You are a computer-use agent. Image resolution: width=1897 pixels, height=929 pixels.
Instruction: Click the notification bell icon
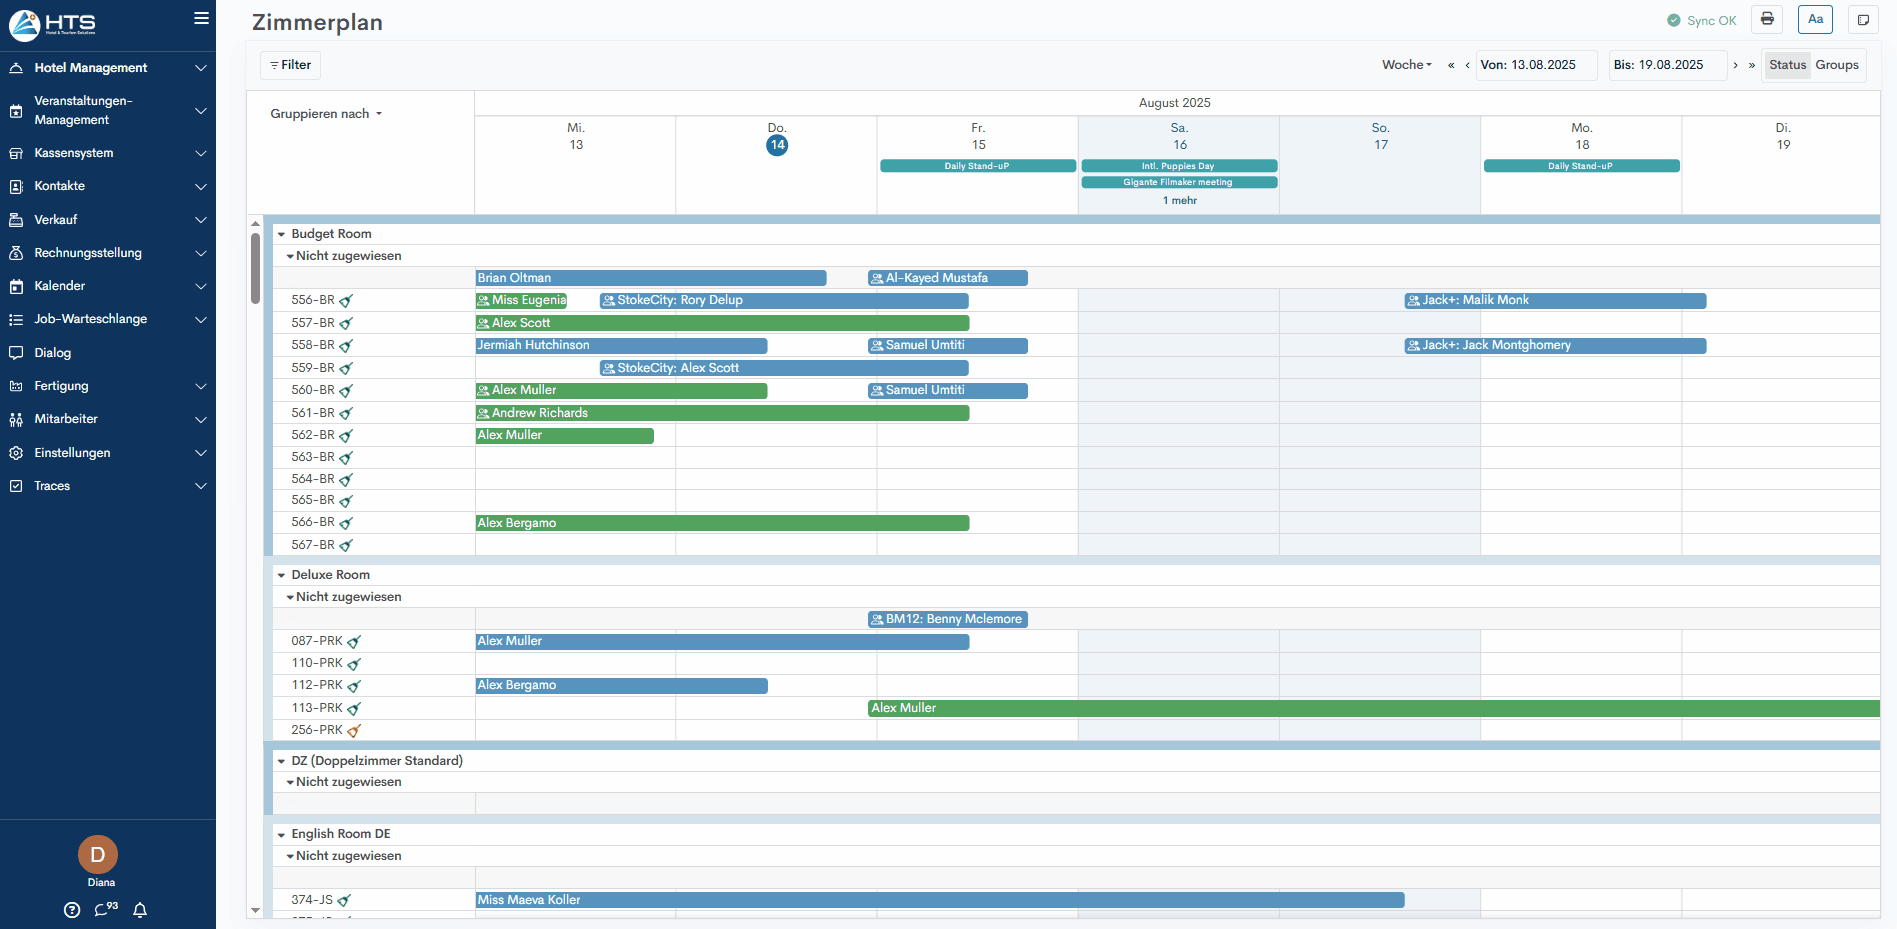pos(140,910)
